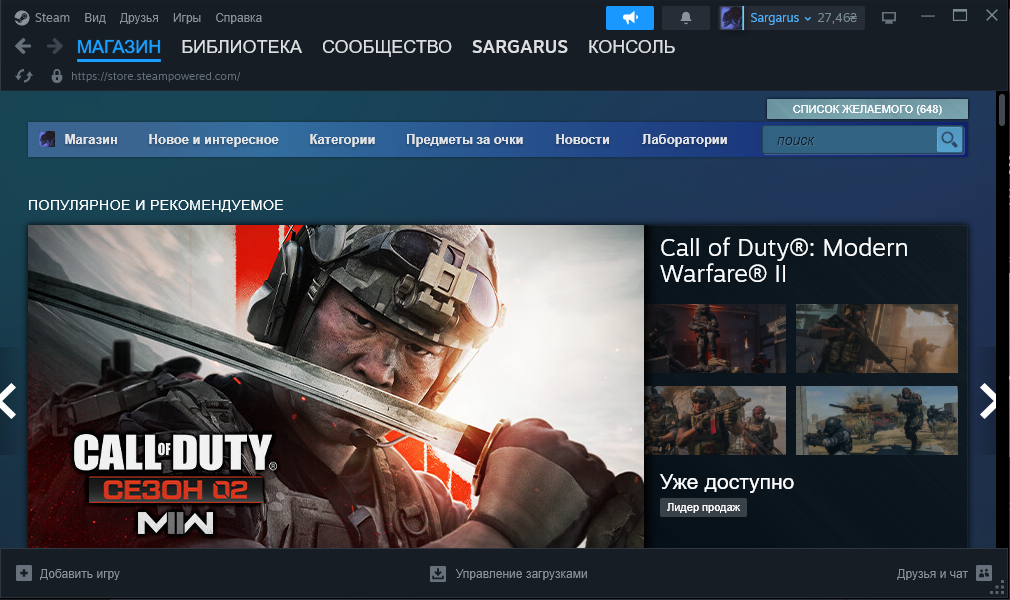Click the plus icon for Добавить игру

pyautogui.click(x=24, y=573)
